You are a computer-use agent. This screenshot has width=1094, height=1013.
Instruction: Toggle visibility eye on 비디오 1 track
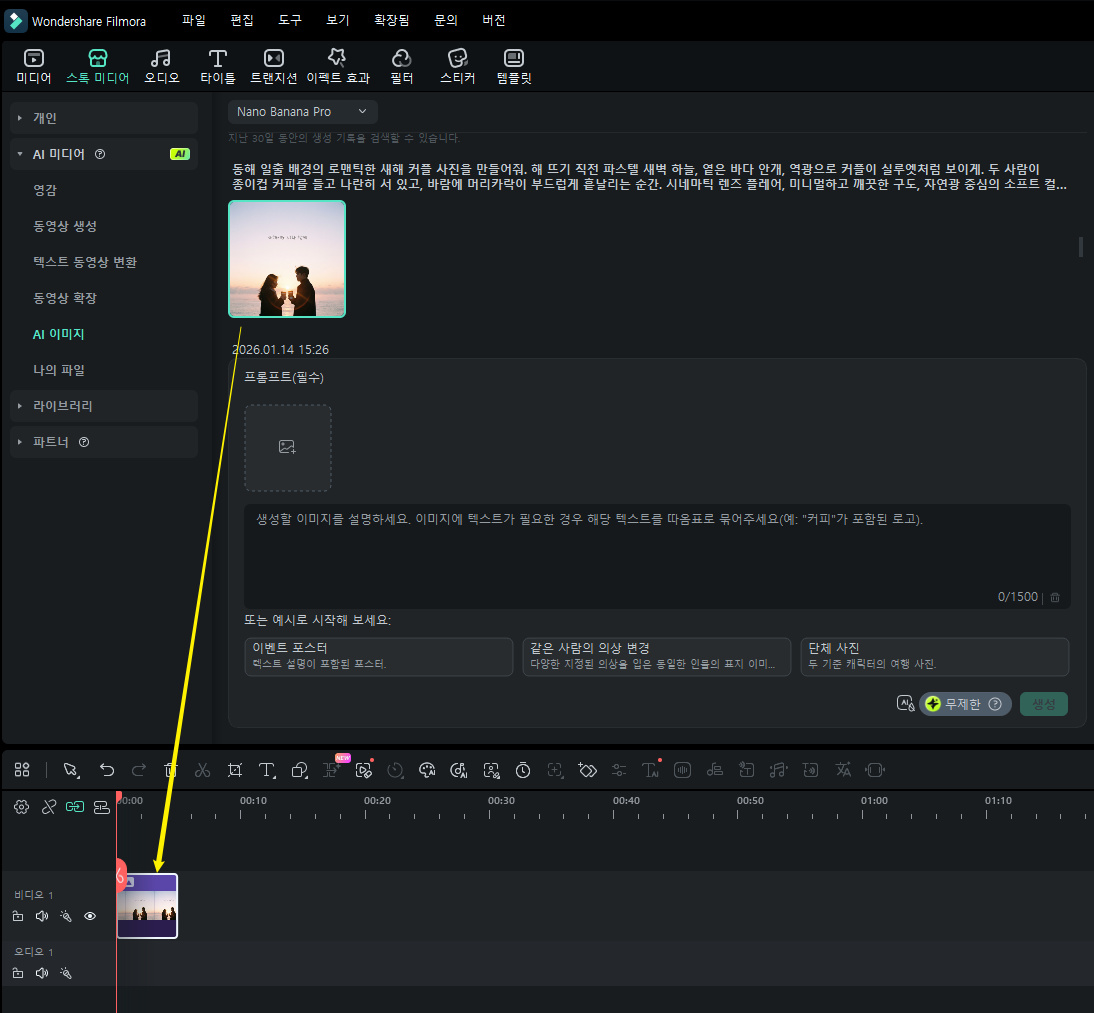(90, 916)
